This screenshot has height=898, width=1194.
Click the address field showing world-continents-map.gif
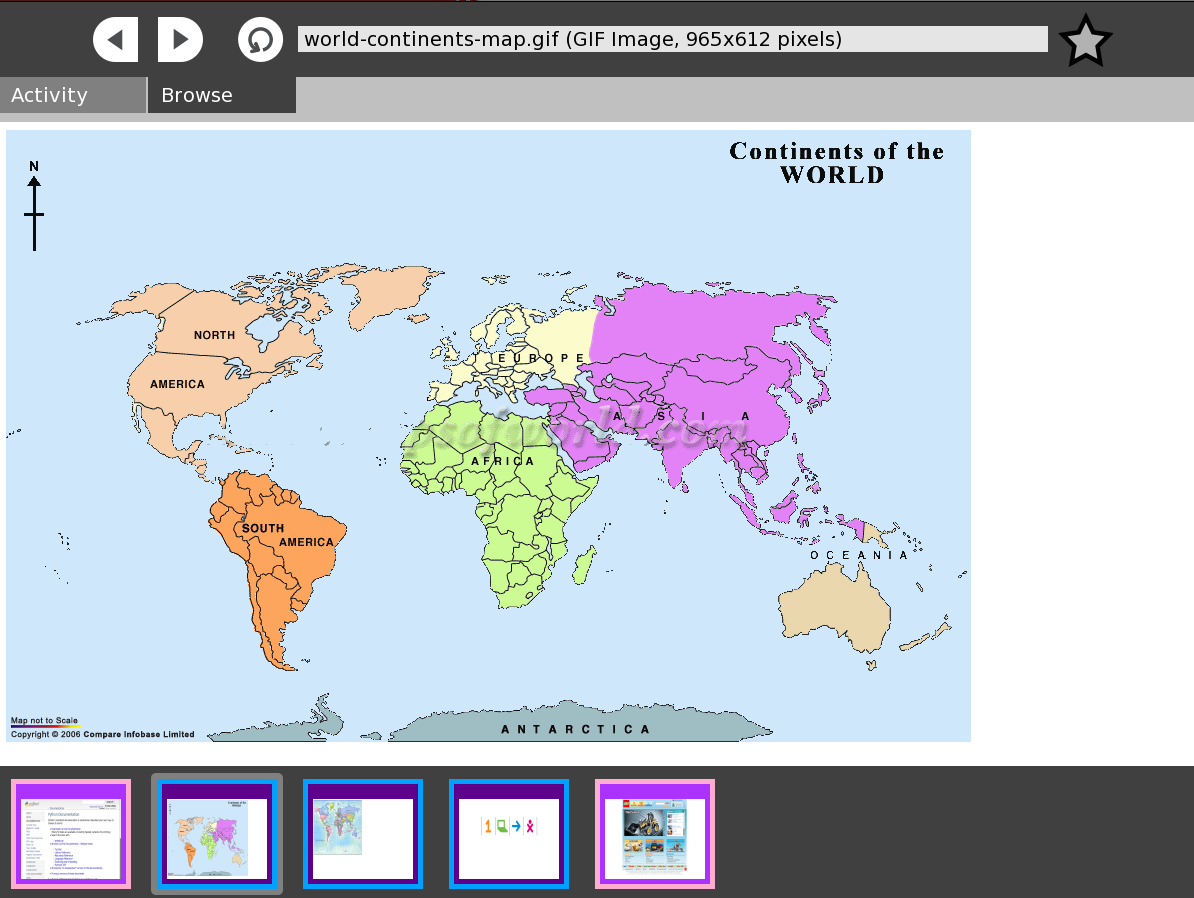point(672,39)
